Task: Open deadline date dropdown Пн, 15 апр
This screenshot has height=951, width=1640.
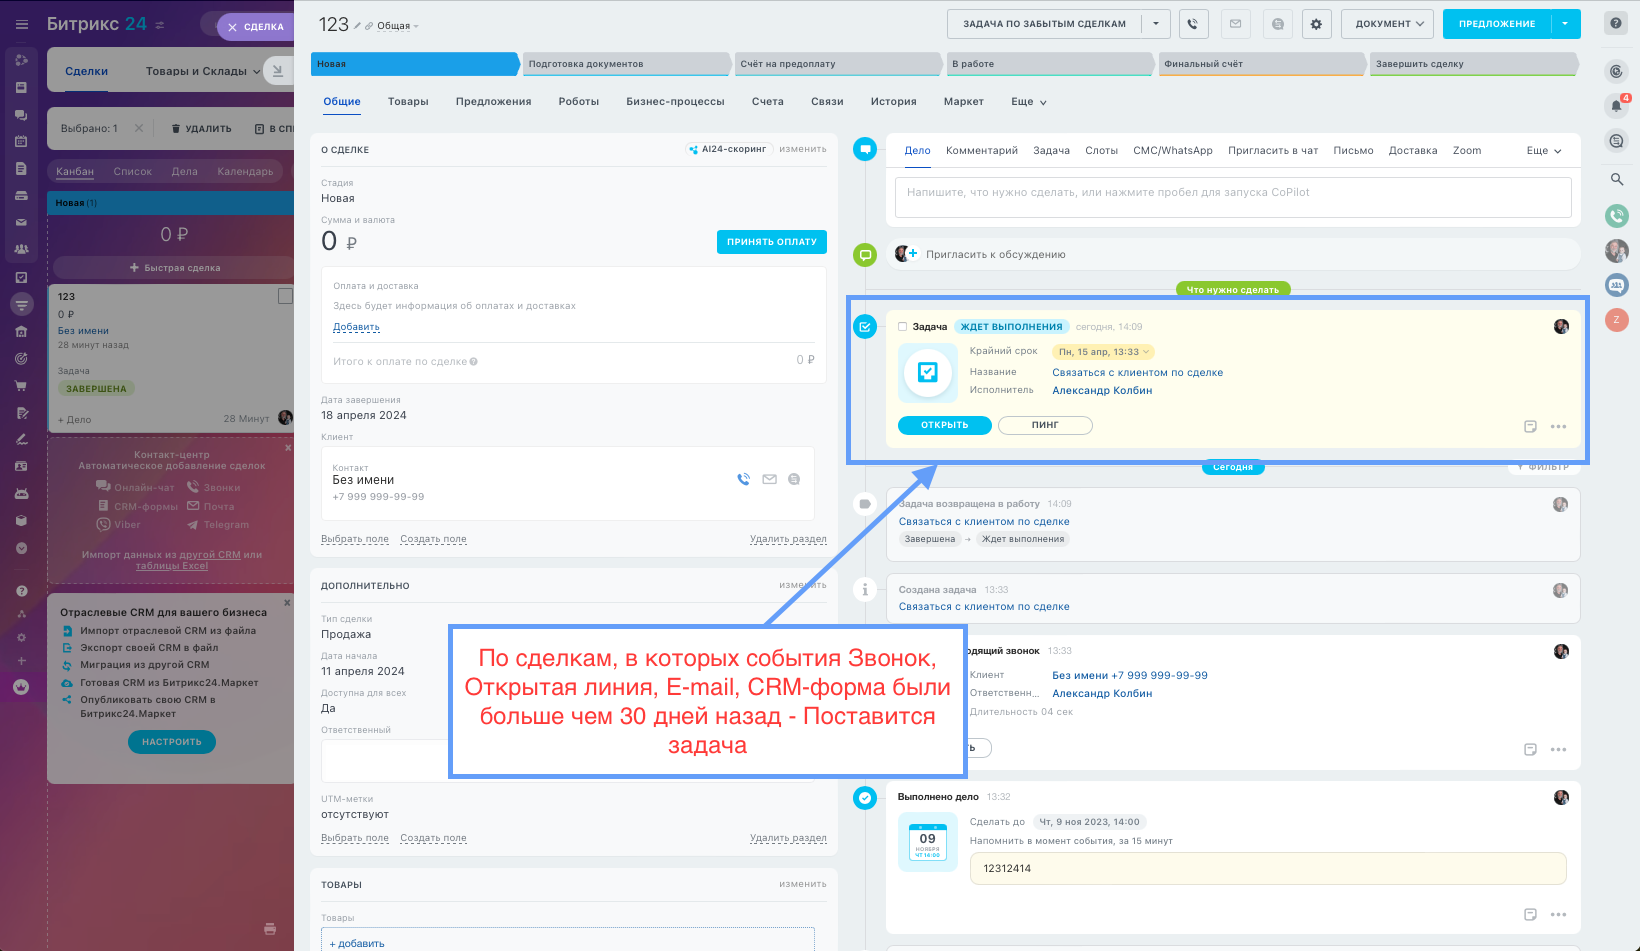Action: 1104,352
